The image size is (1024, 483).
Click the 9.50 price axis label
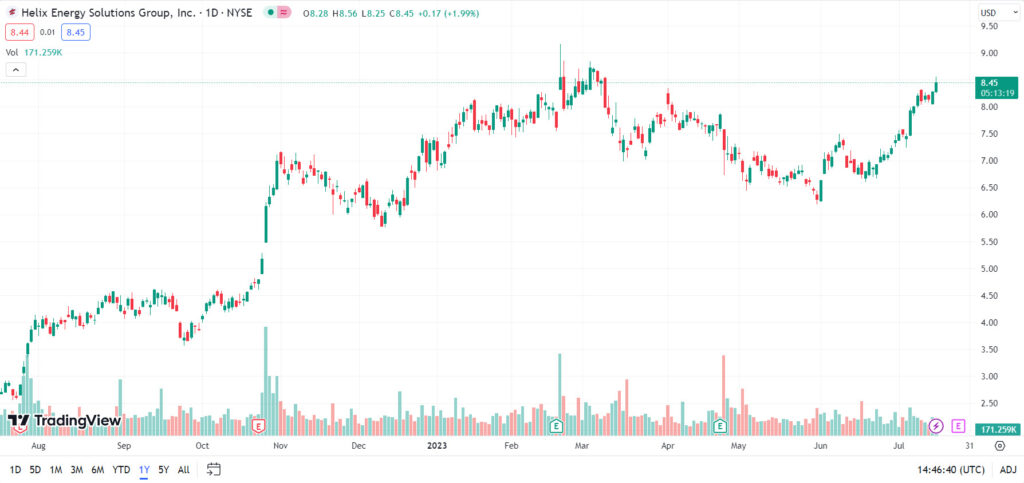[989, 26]
